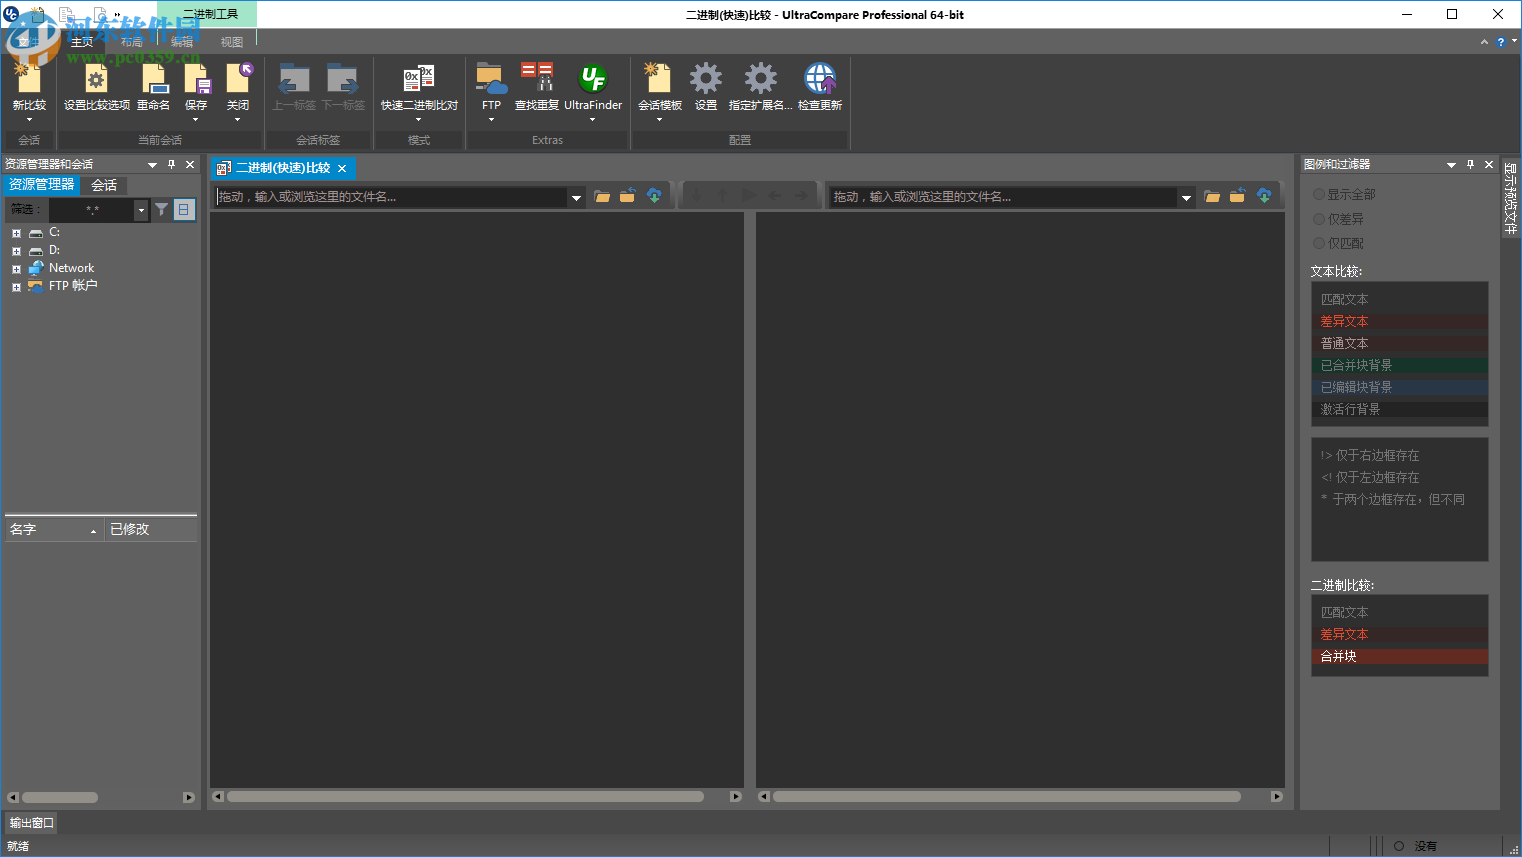Open the FTP ribbon icon
The width and height of the screenshot is (1522, 857).
(x=491, y=80)
